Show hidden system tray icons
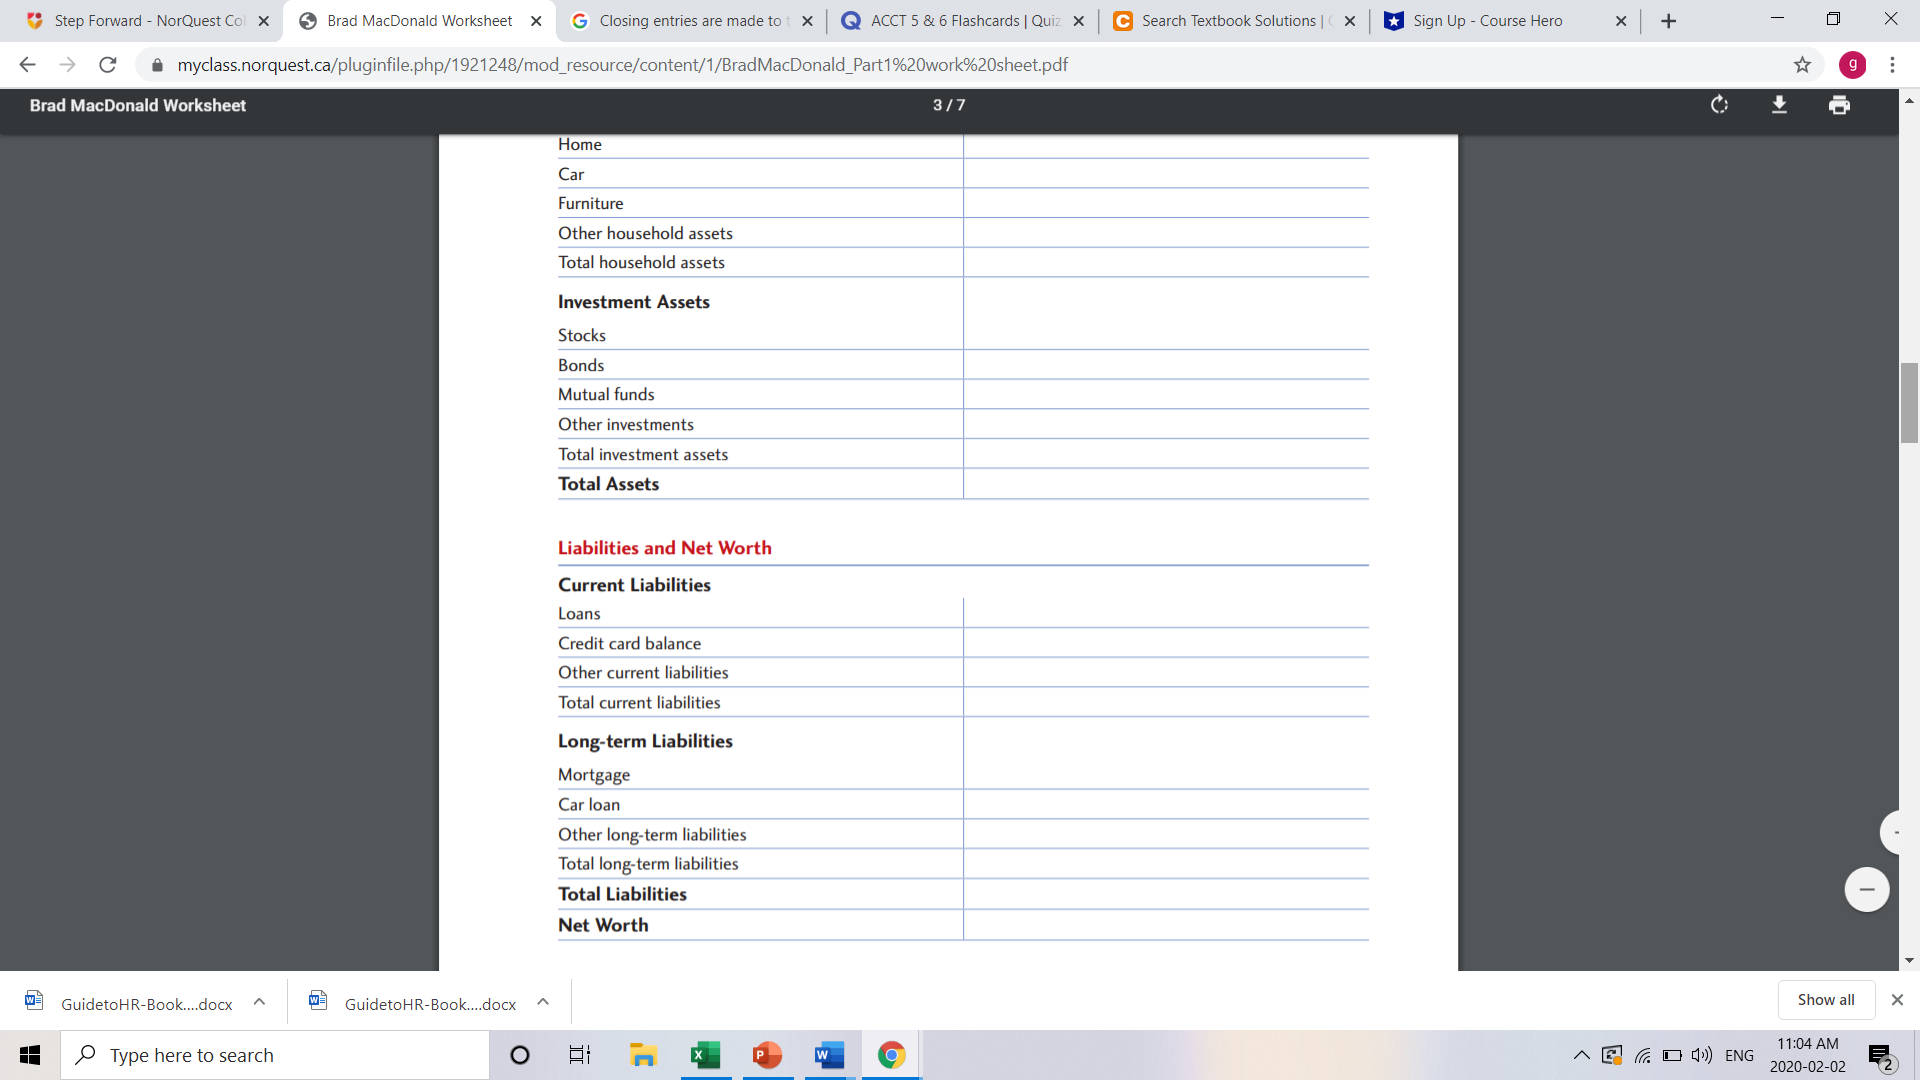The height and width of the screenshot is (1080, 1920). point(1581,1055)
